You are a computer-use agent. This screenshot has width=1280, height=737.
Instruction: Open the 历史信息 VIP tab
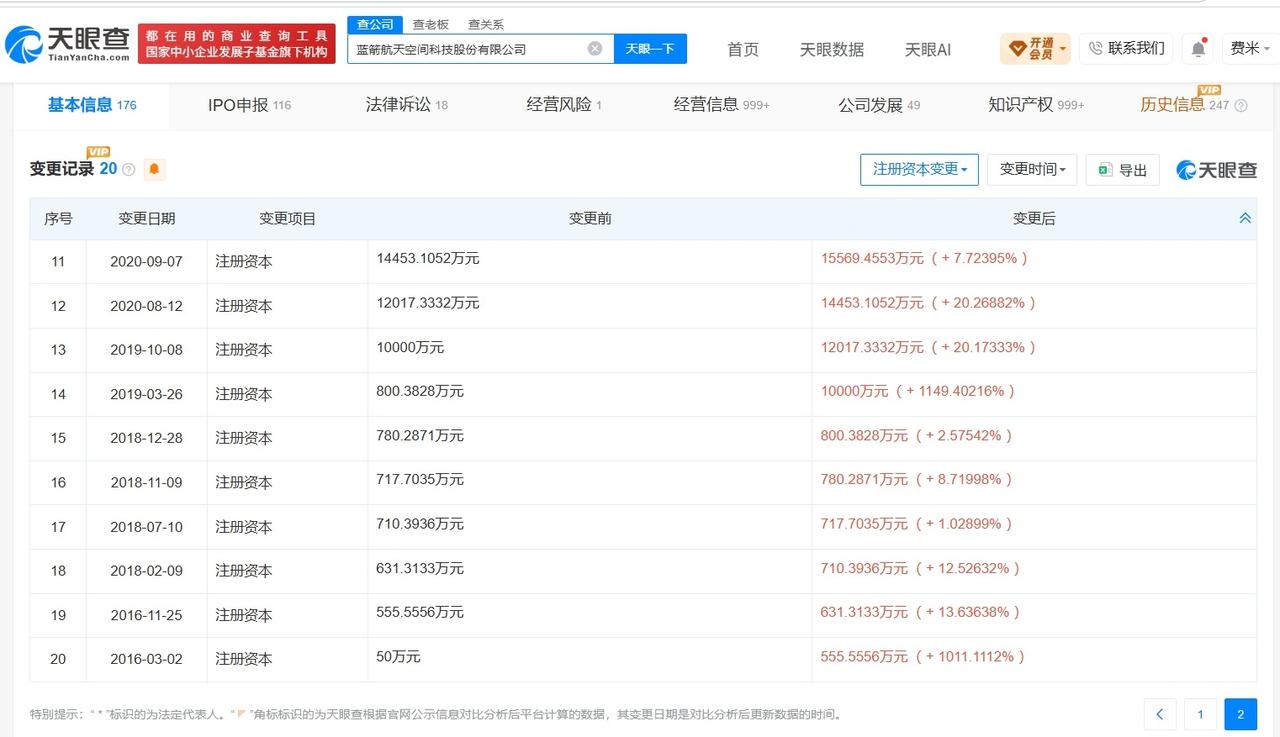(1185, 105)
